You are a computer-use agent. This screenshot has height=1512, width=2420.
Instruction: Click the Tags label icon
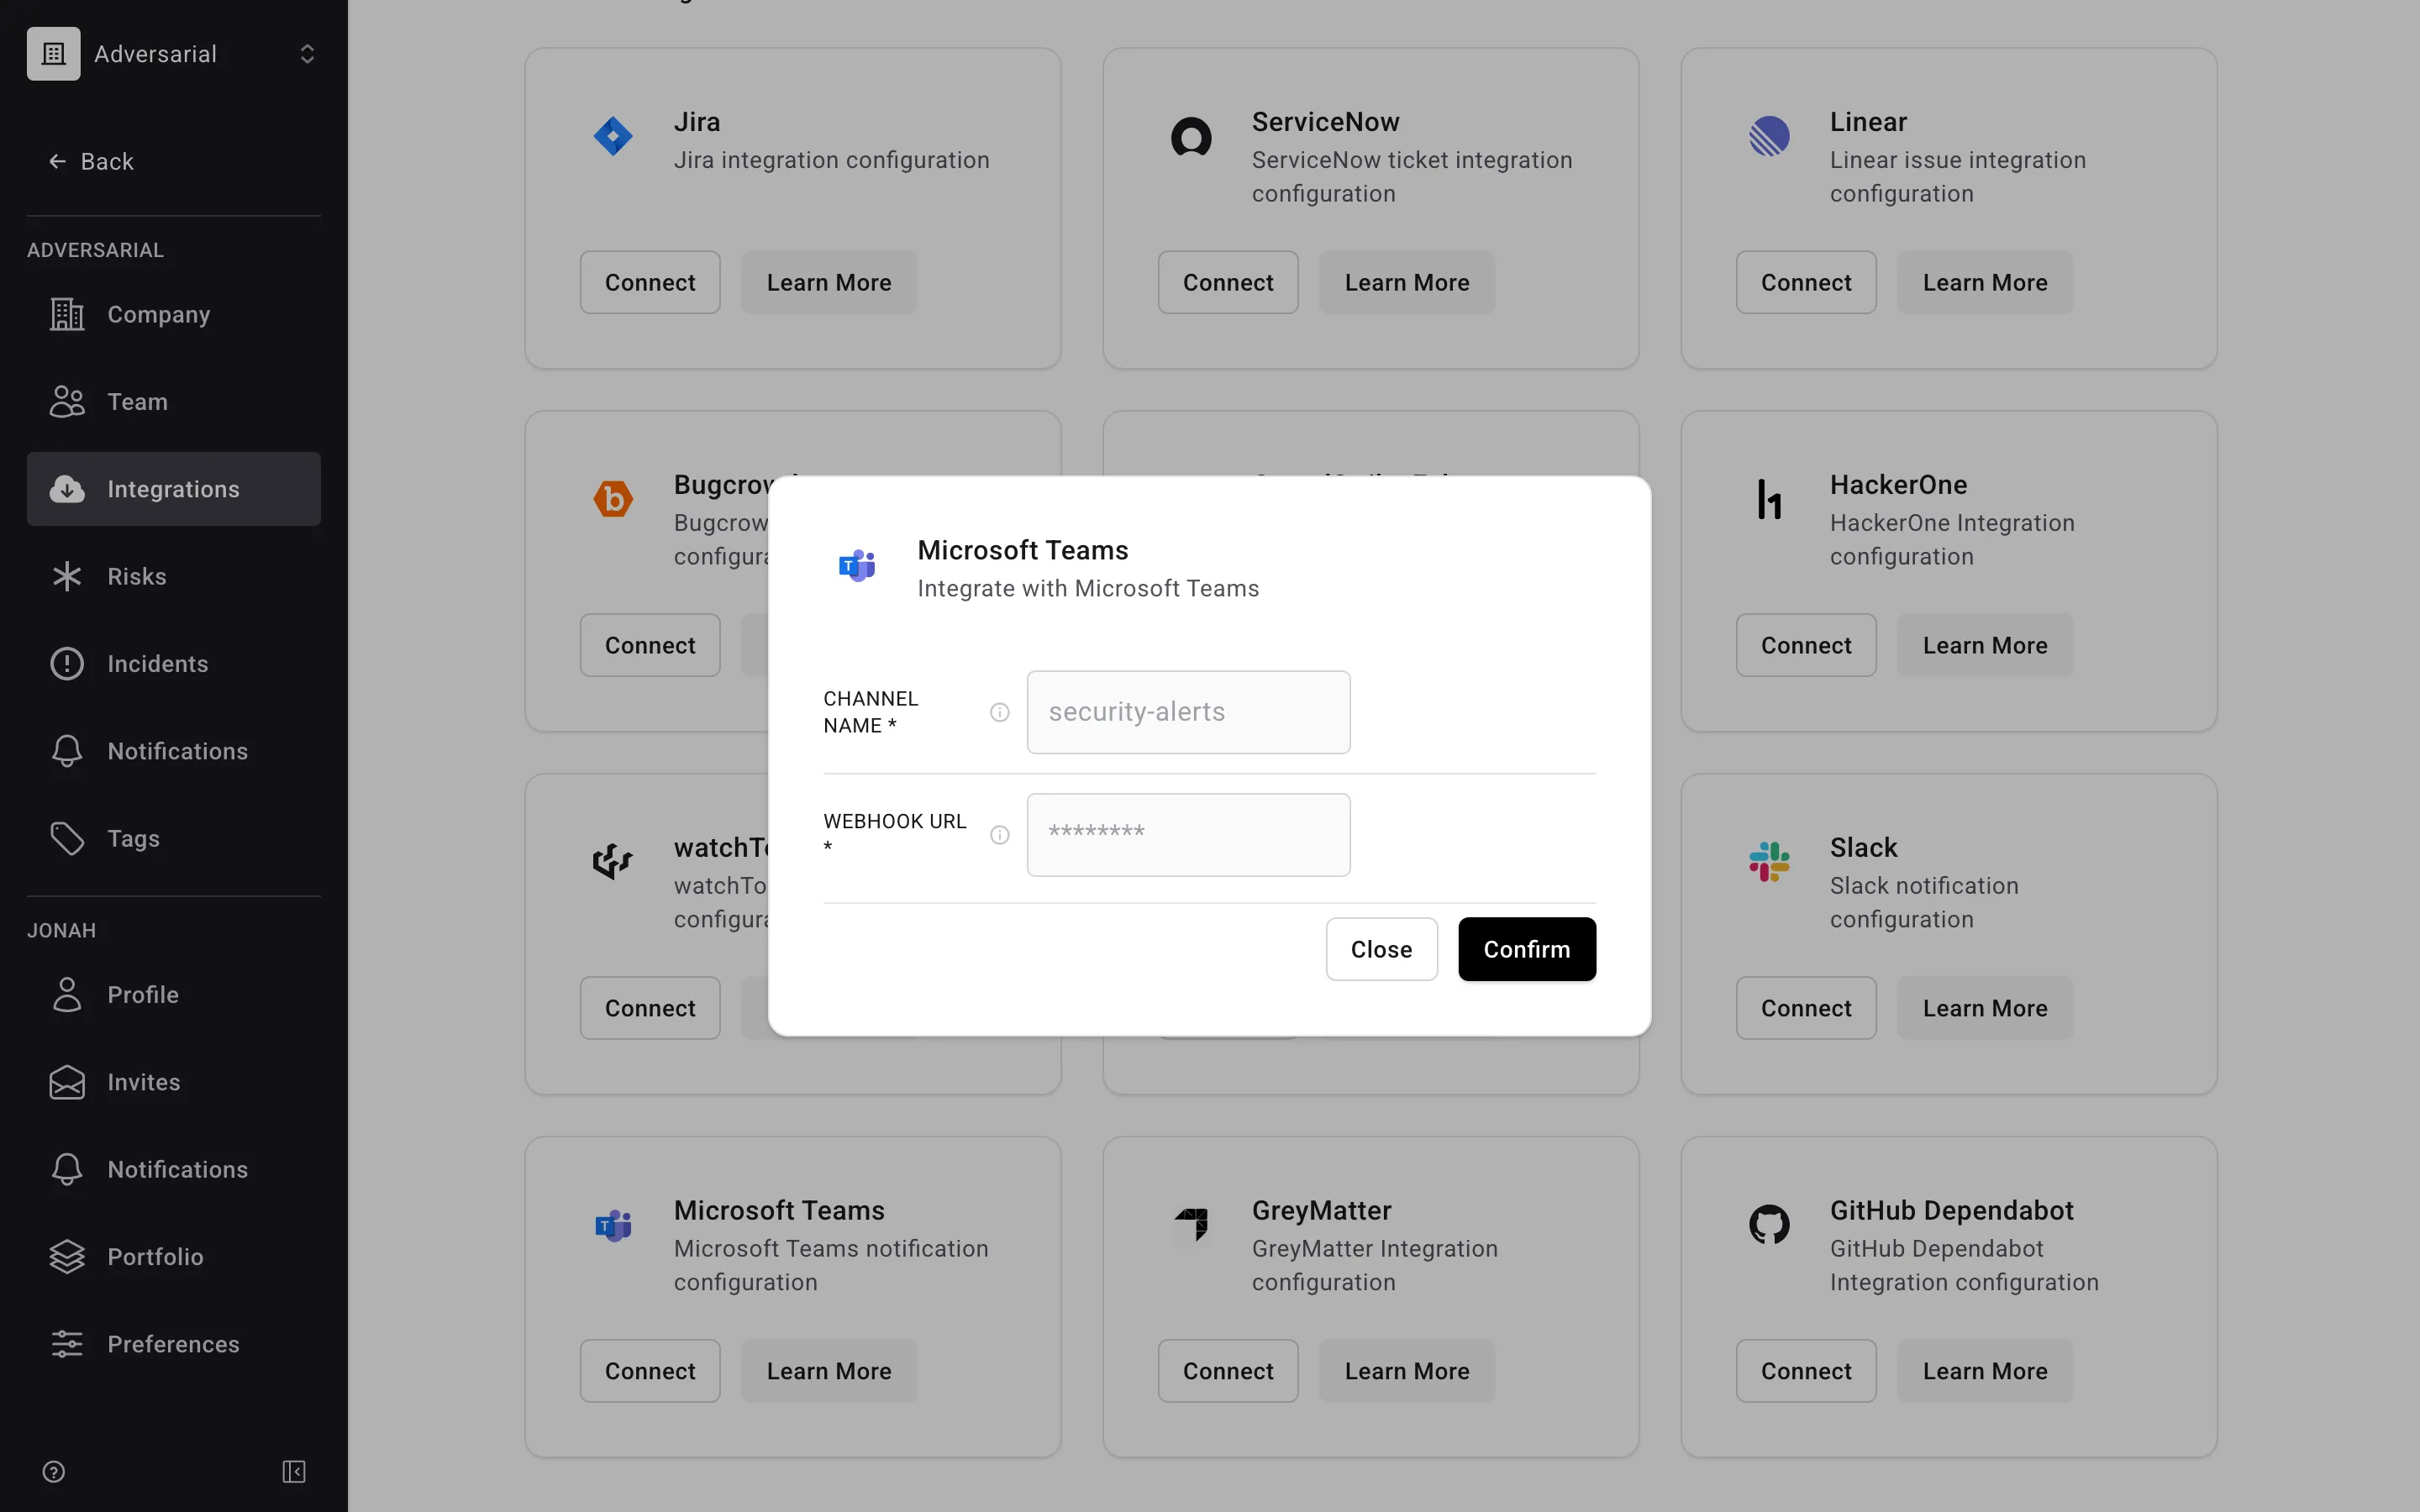coord(67,838)
